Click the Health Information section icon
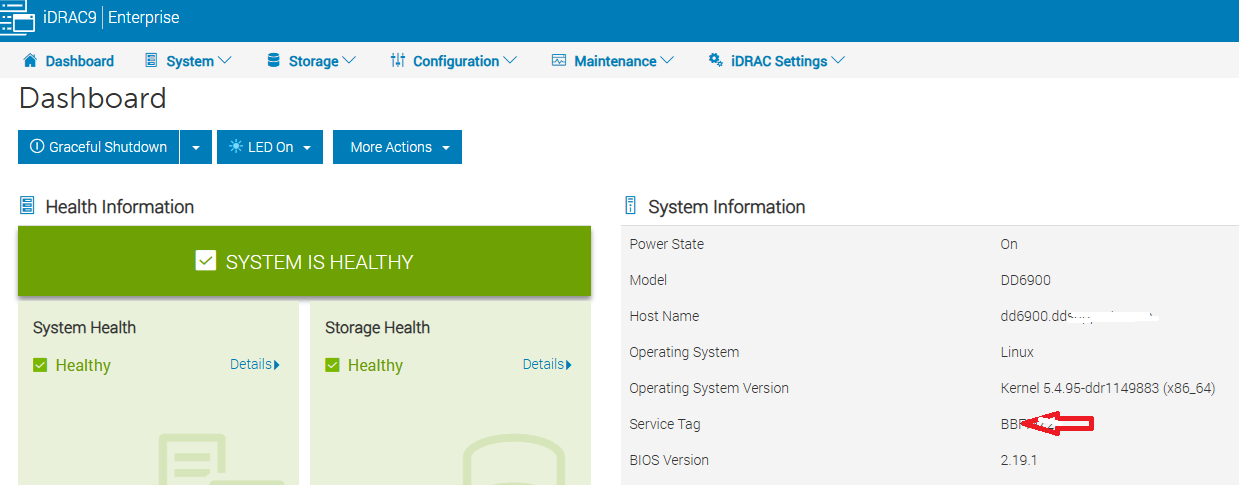1239x485 pixels. click(27, 207)
